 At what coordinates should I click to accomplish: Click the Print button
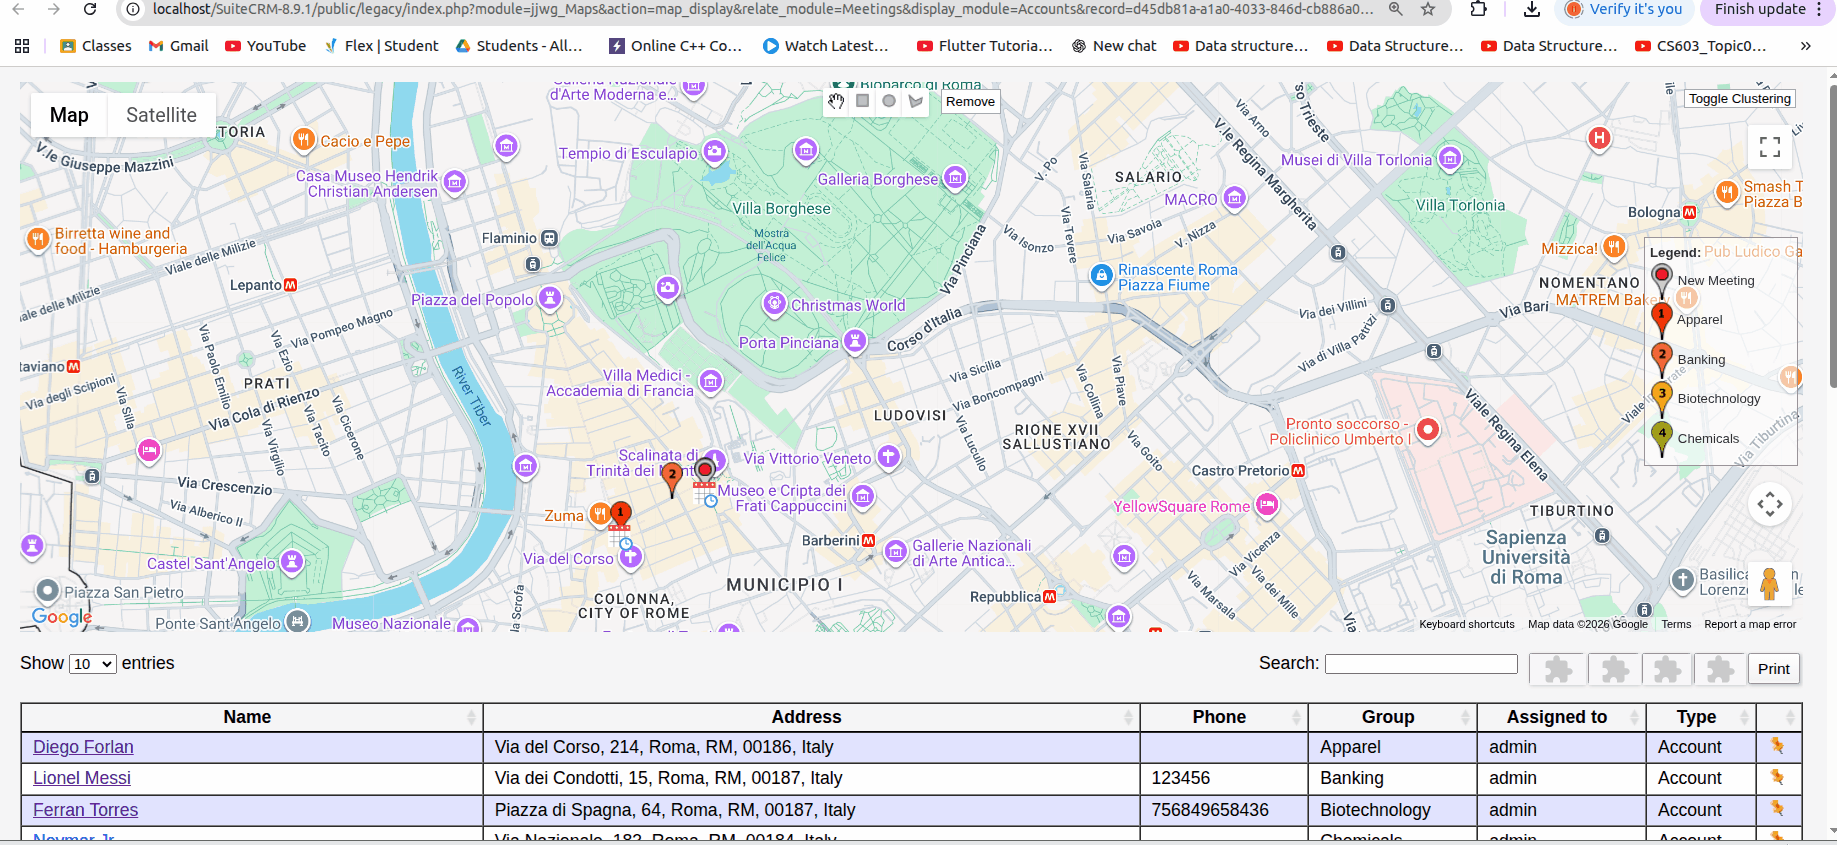point(1773,669)
